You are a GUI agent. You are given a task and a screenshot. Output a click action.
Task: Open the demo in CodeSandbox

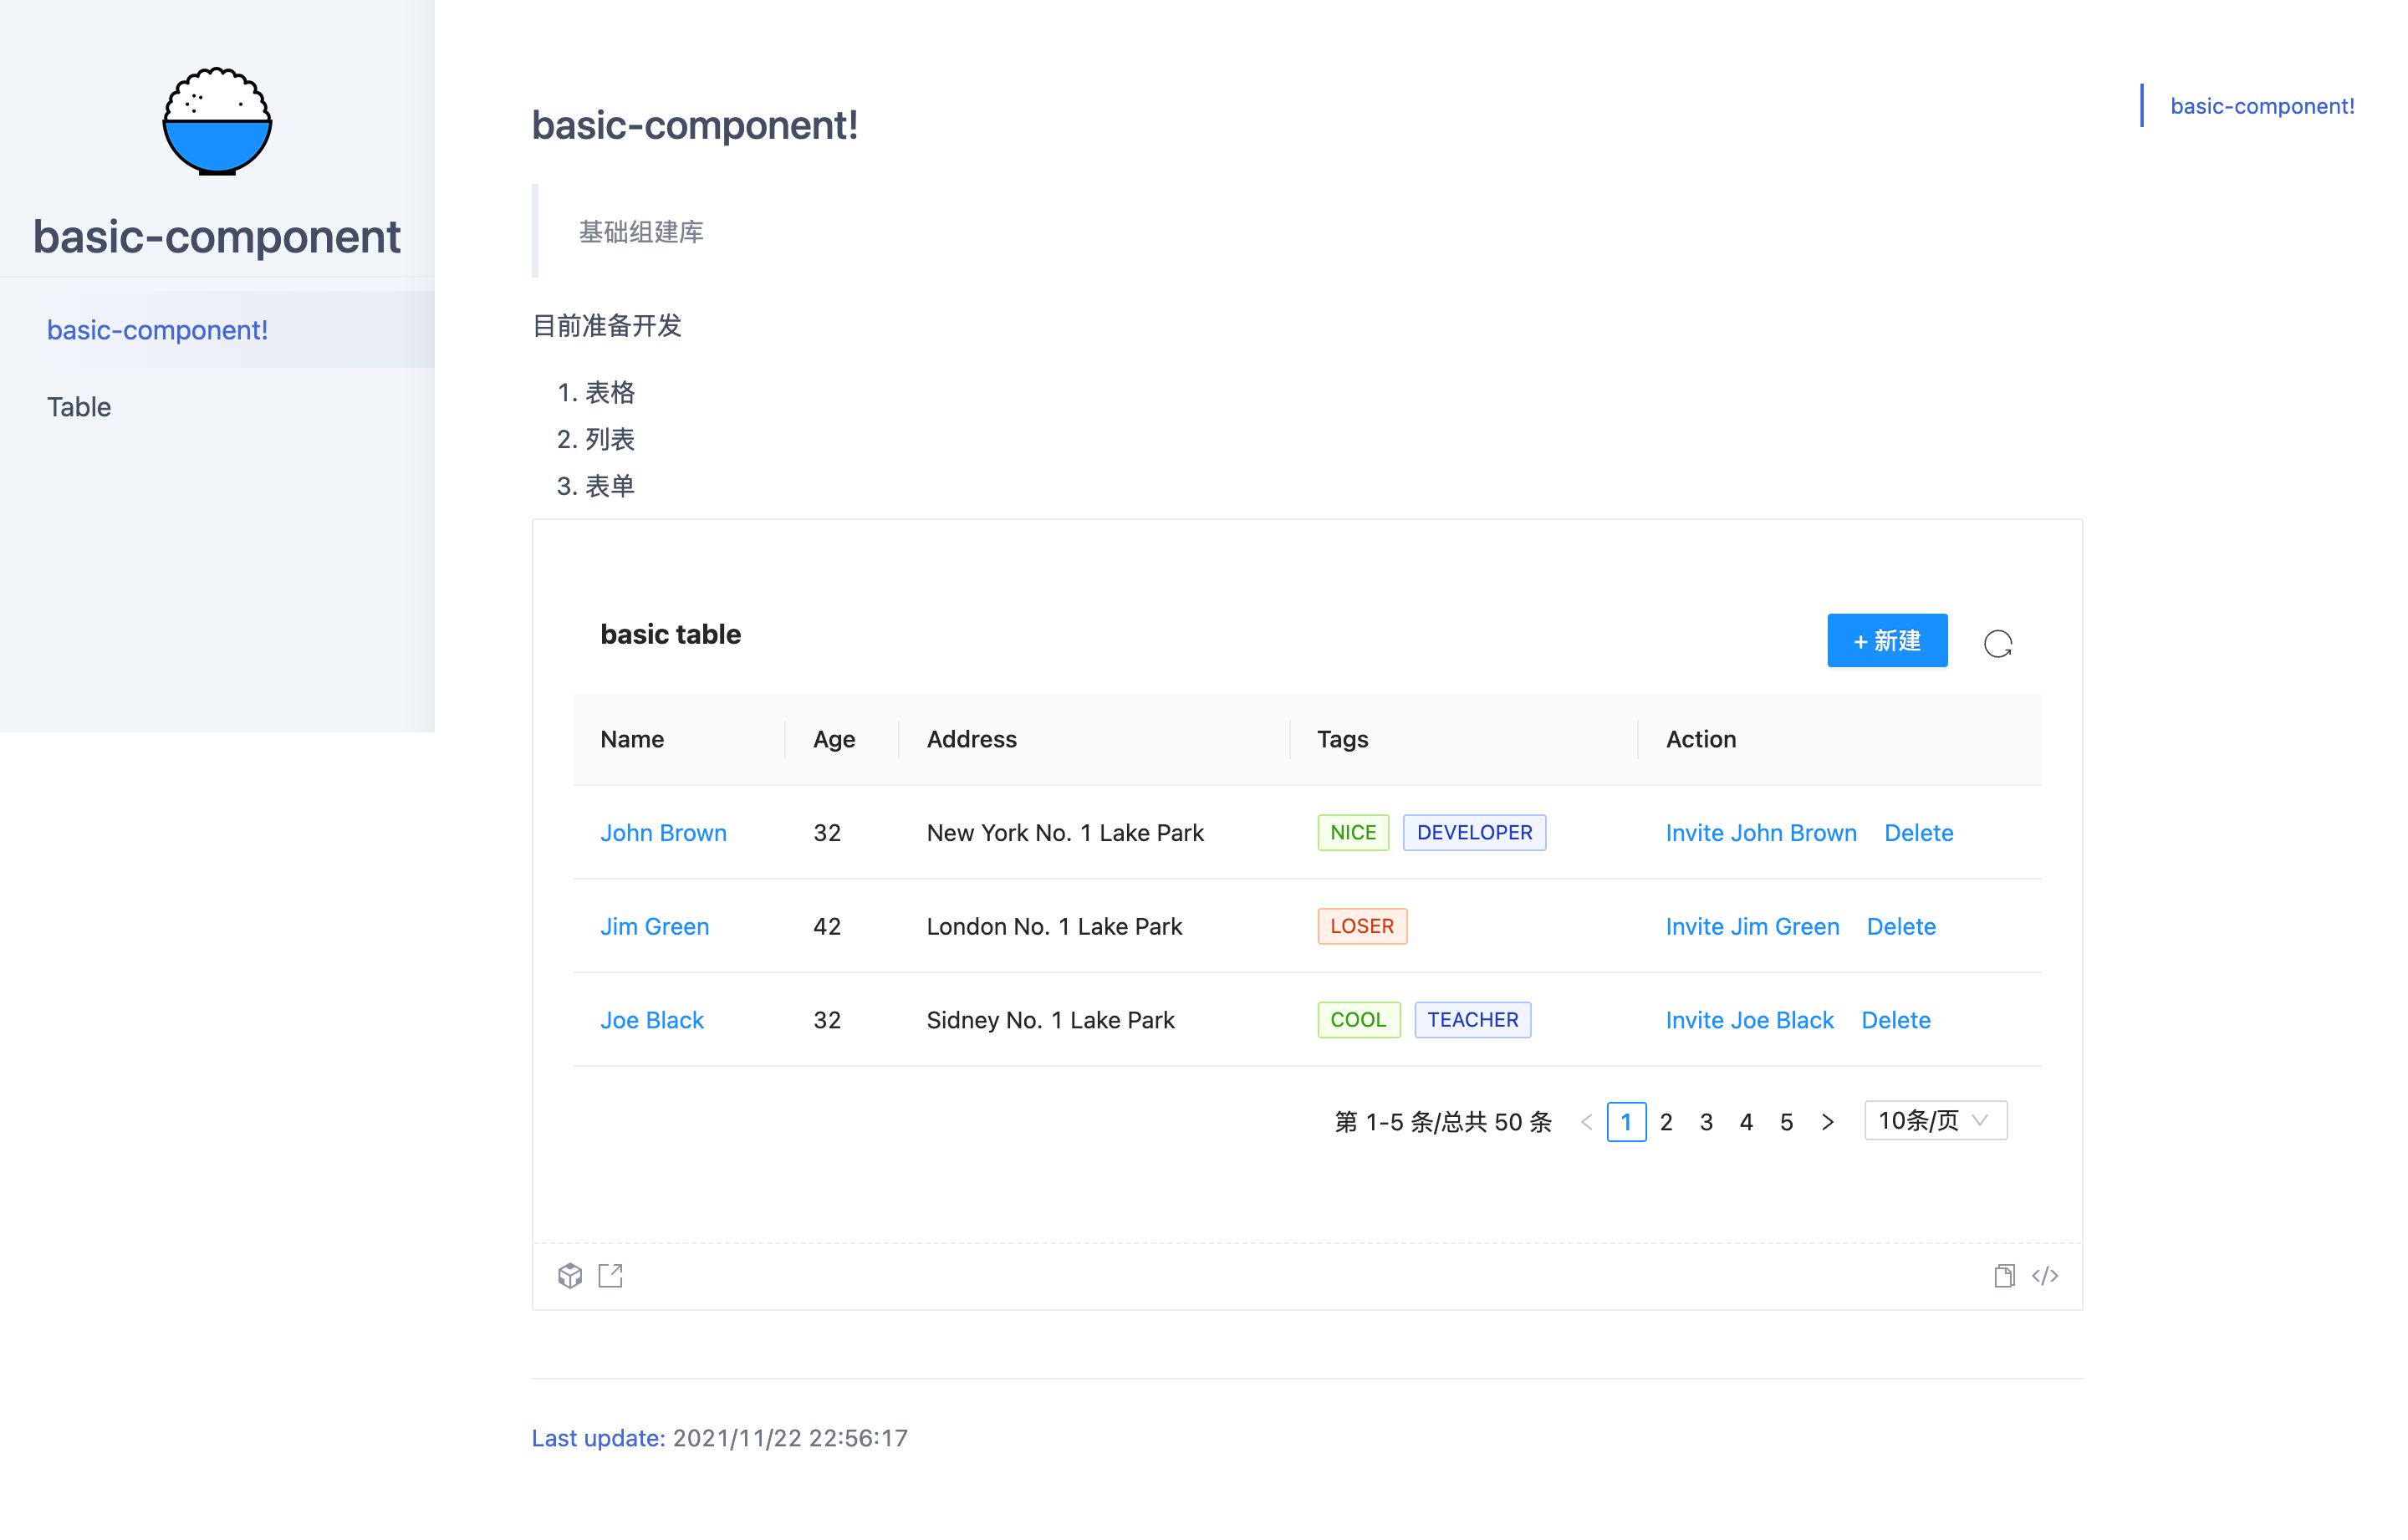[x=570, y=1275]
